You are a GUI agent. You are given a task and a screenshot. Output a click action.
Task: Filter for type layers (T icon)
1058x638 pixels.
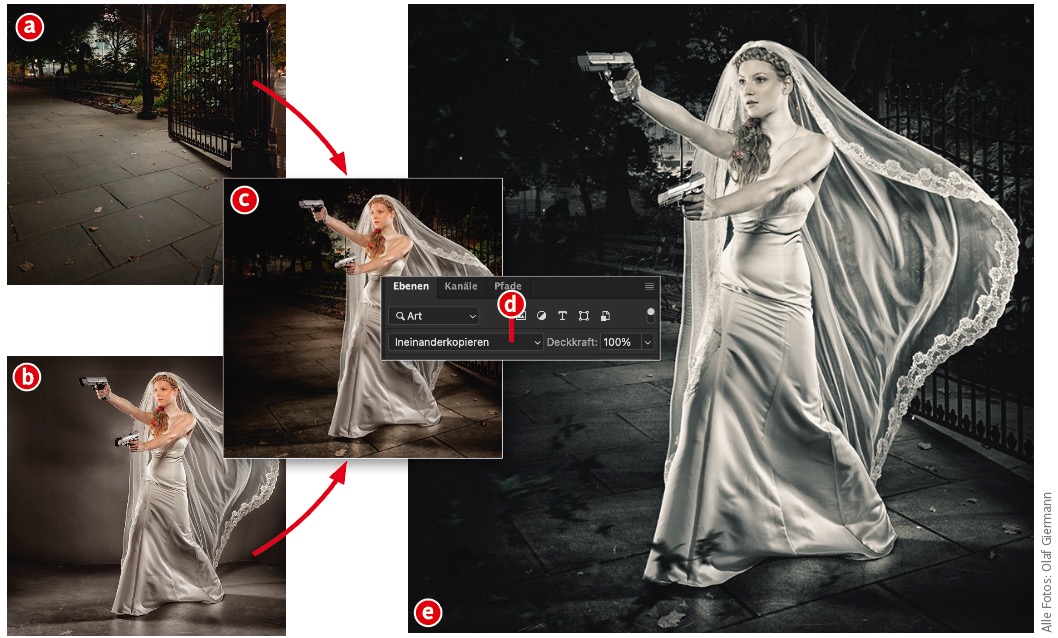(562, 316)
